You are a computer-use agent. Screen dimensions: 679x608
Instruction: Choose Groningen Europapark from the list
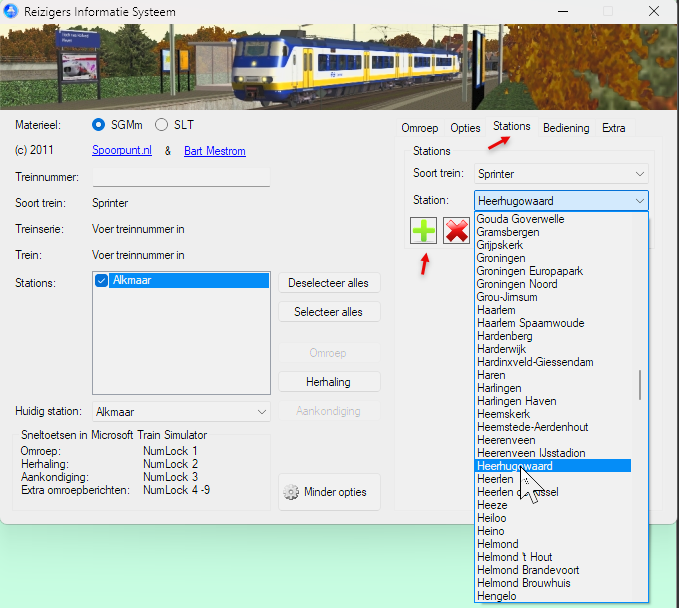[553, 271]
